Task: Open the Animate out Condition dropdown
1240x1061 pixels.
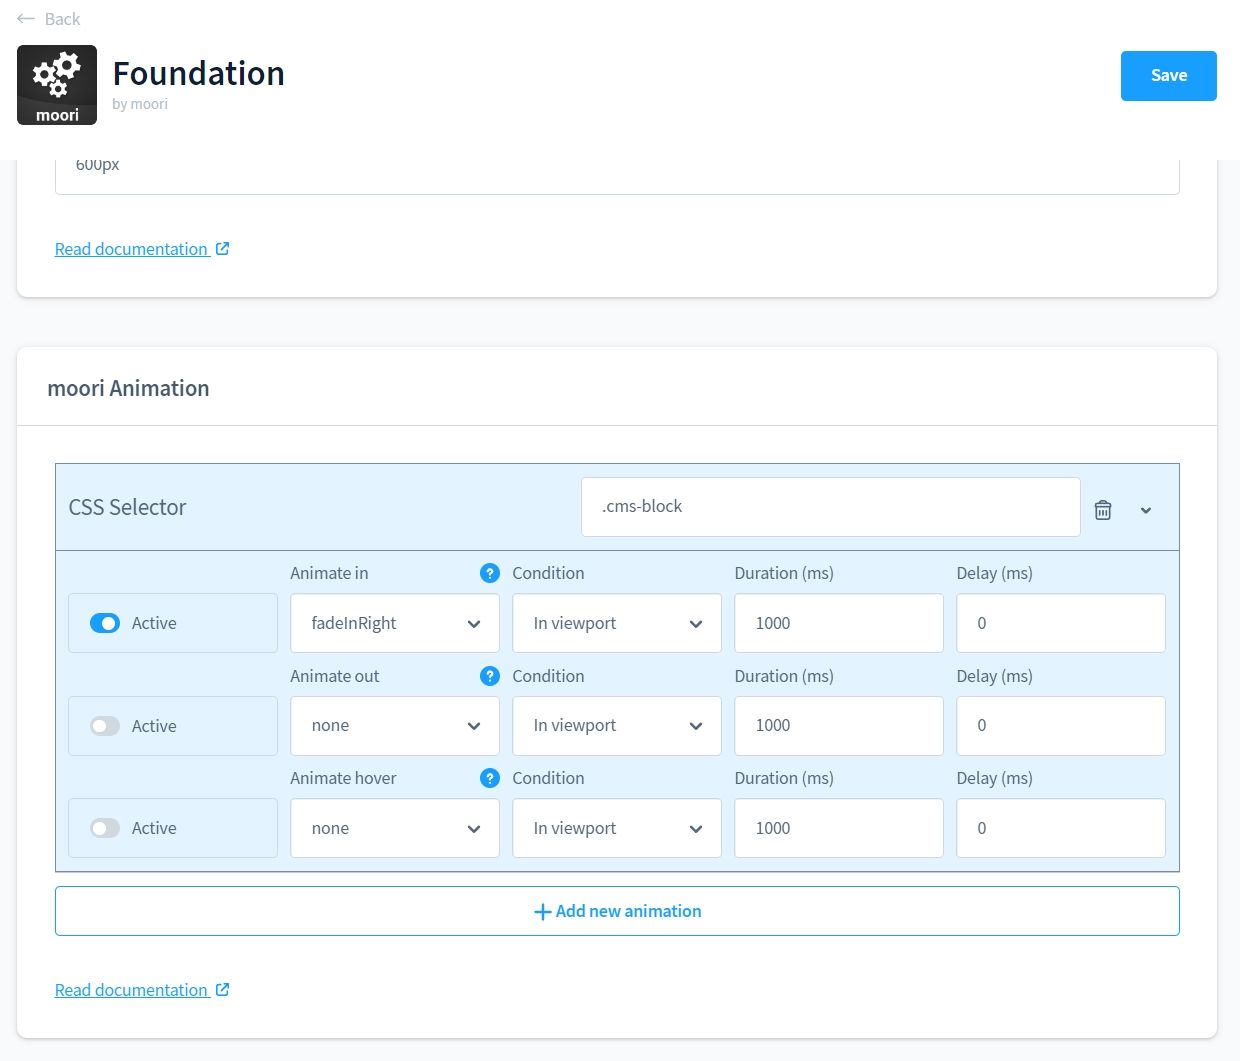Action: pyautogui.click(x=617, y=726)
